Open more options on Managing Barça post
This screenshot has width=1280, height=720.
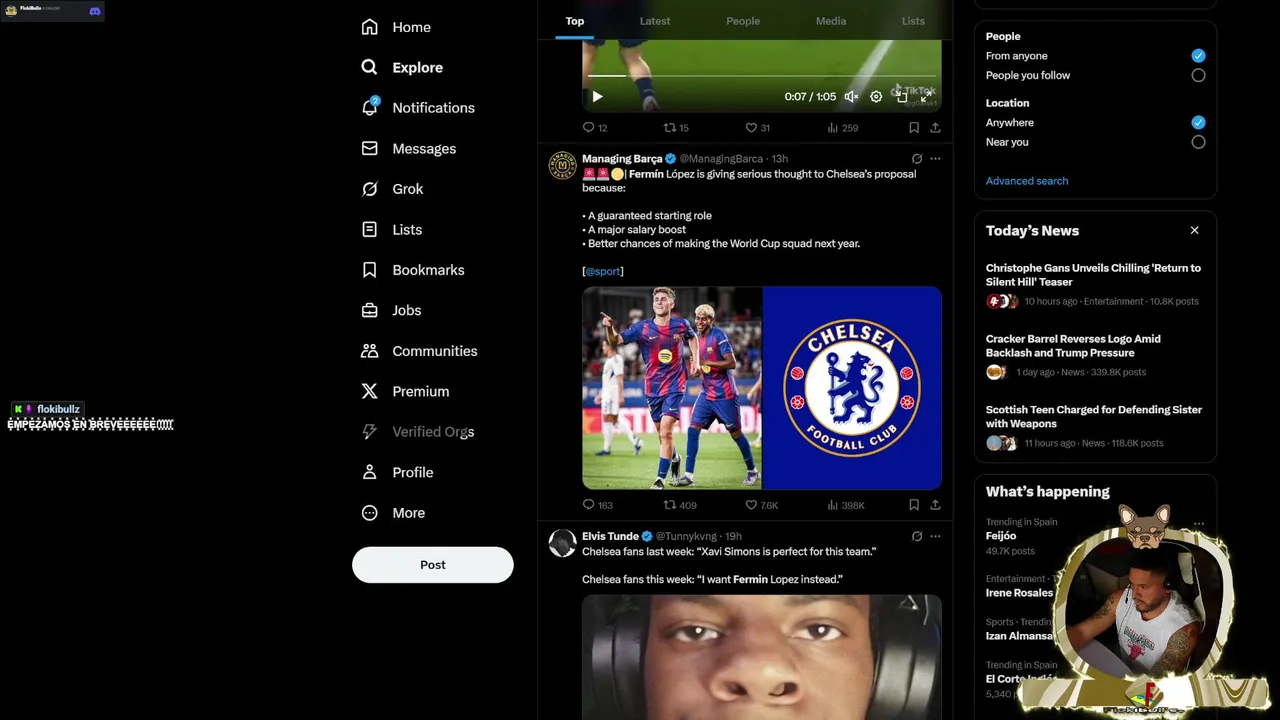click(x=935, y=159)
